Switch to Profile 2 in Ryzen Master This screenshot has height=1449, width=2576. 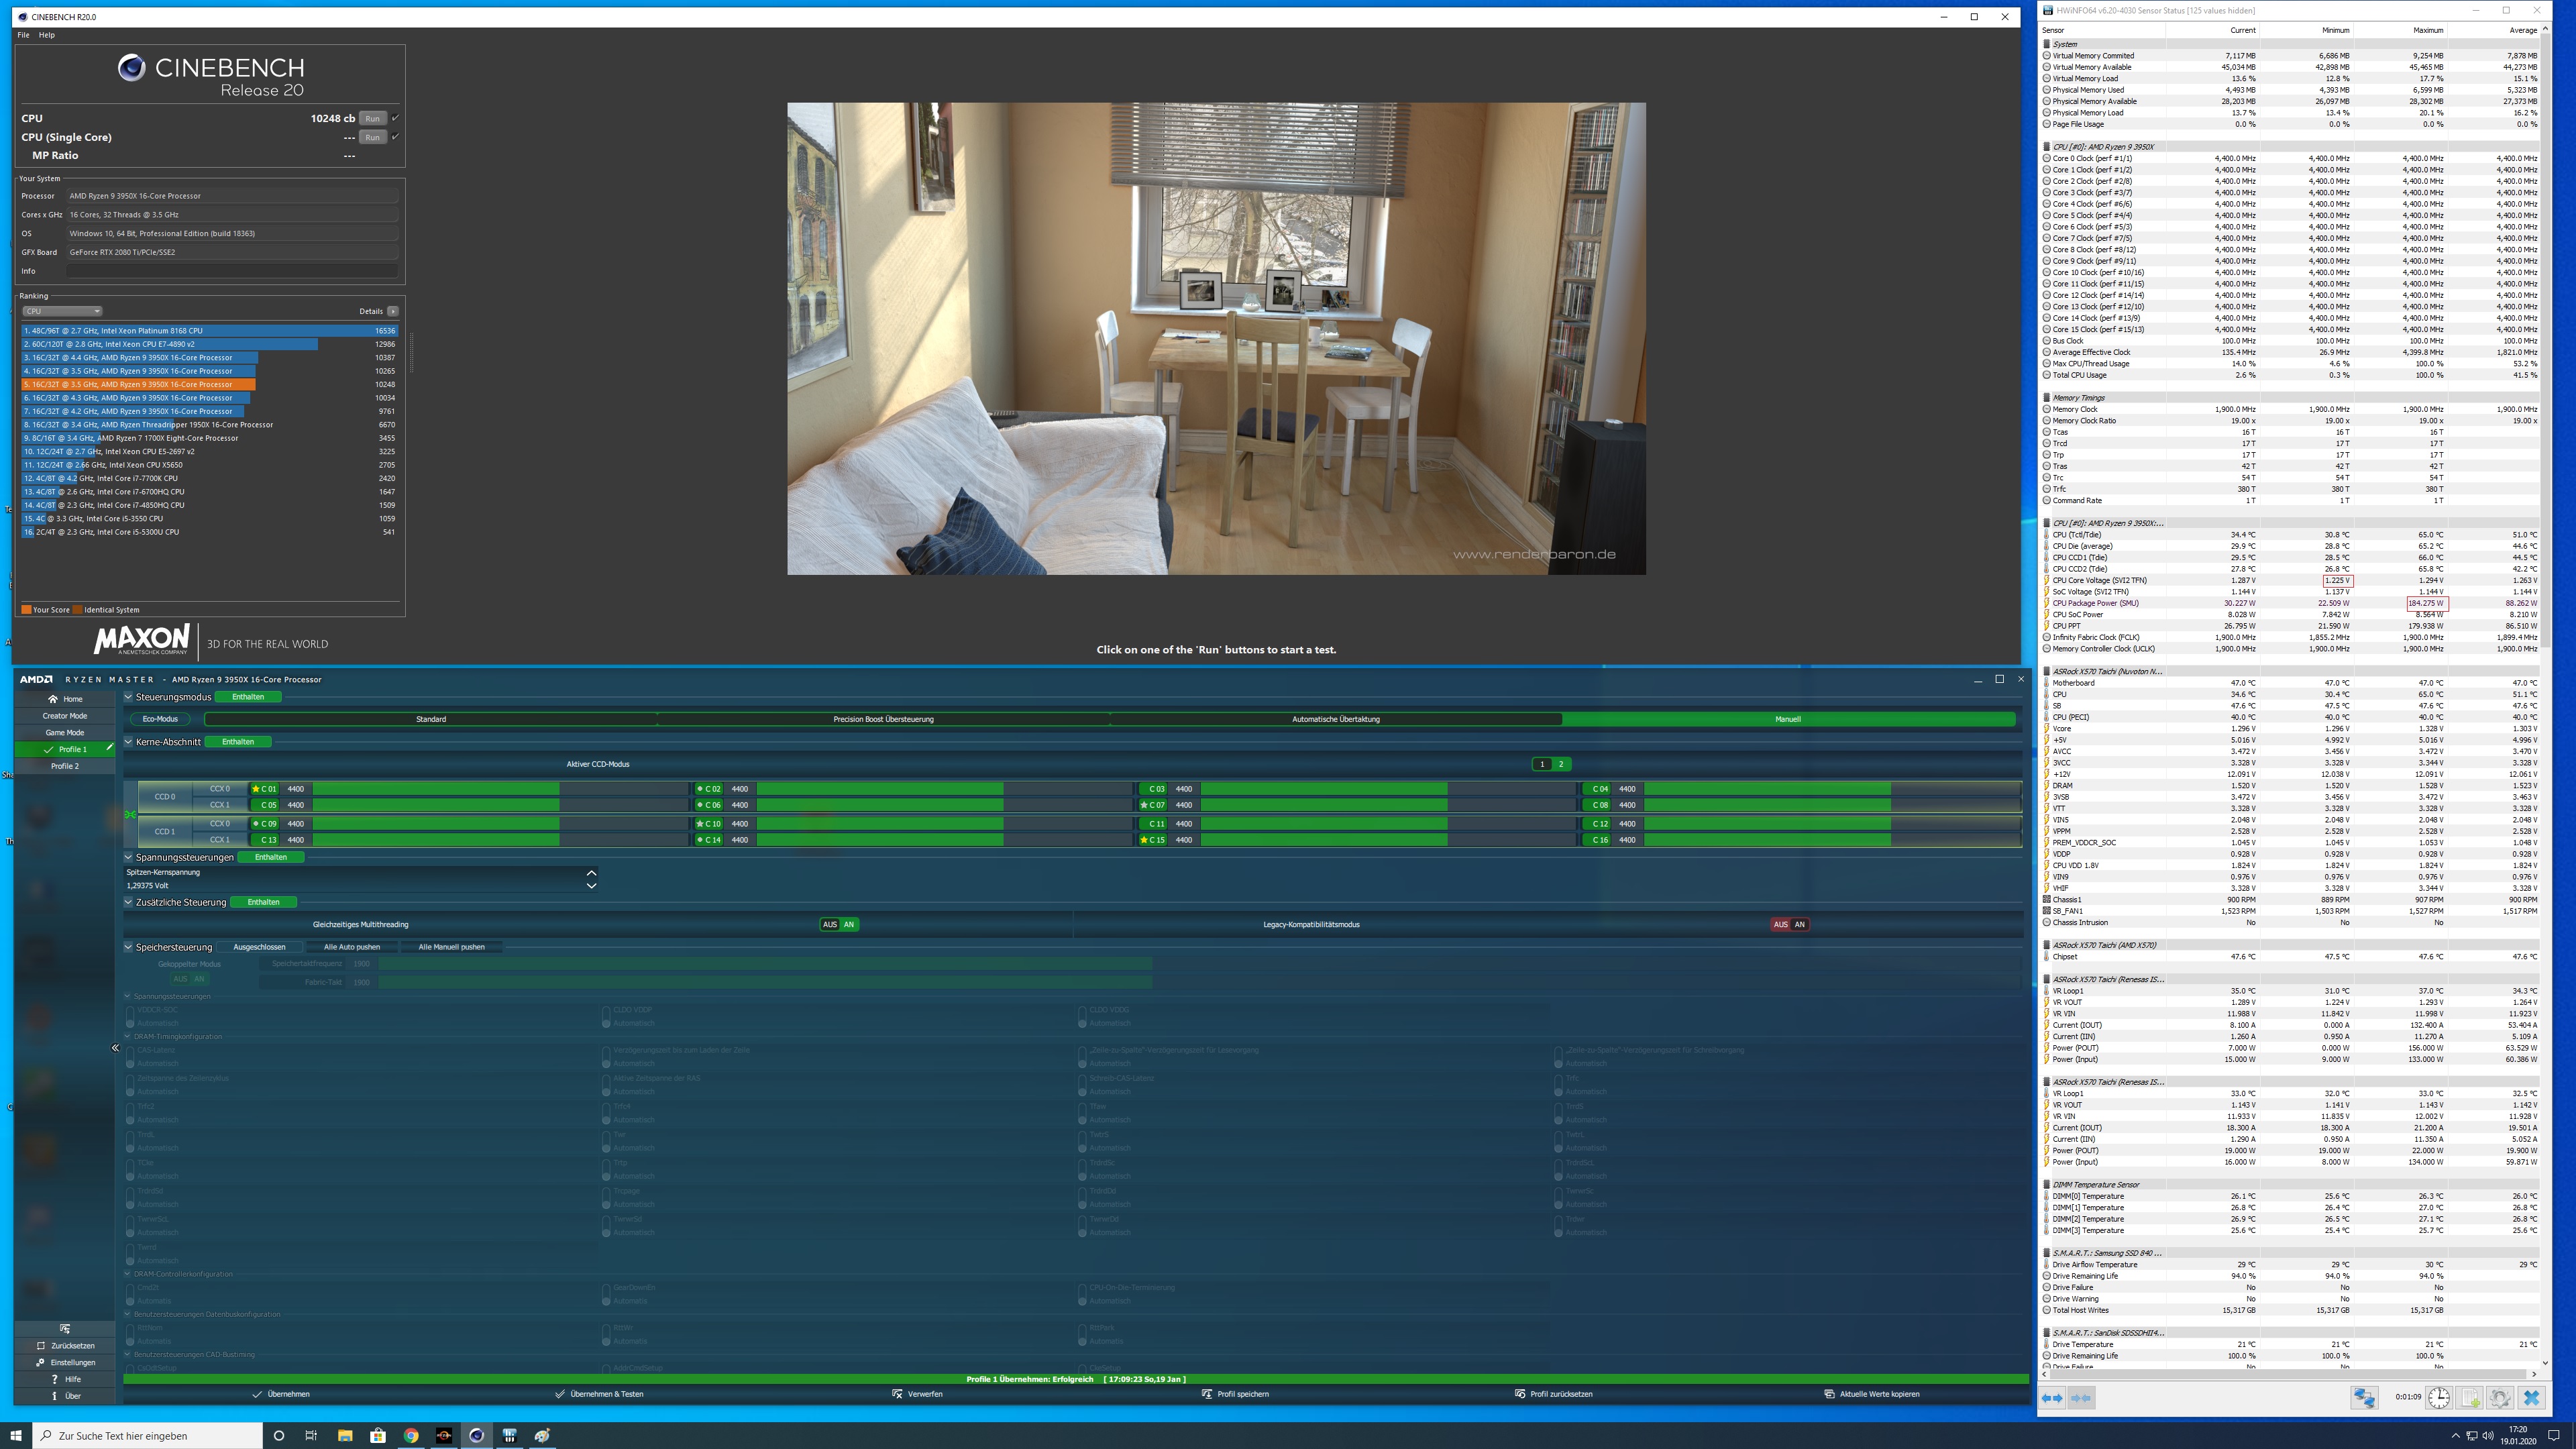pos(65,766)
